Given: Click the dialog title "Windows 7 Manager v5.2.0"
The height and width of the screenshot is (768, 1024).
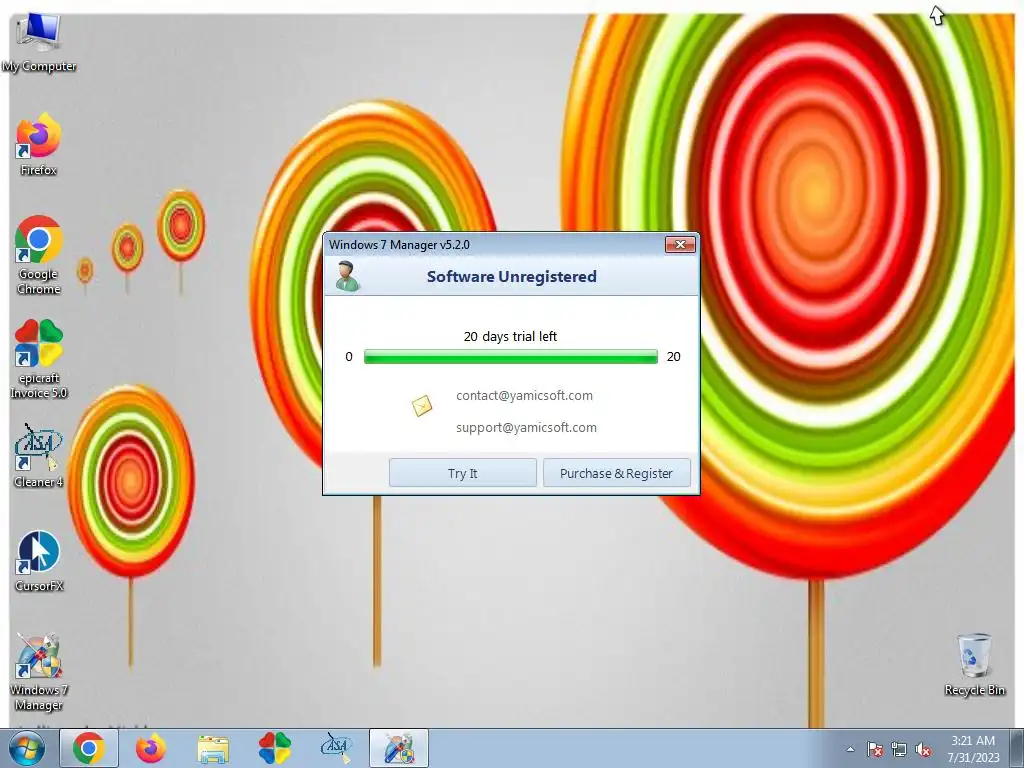Looking at the screenshot, I should 399,244.
